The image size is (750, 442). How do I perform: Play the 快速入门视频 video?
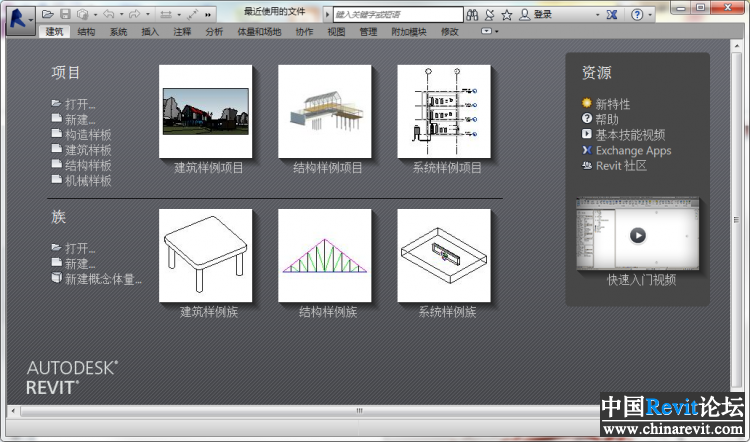(638, 235)
